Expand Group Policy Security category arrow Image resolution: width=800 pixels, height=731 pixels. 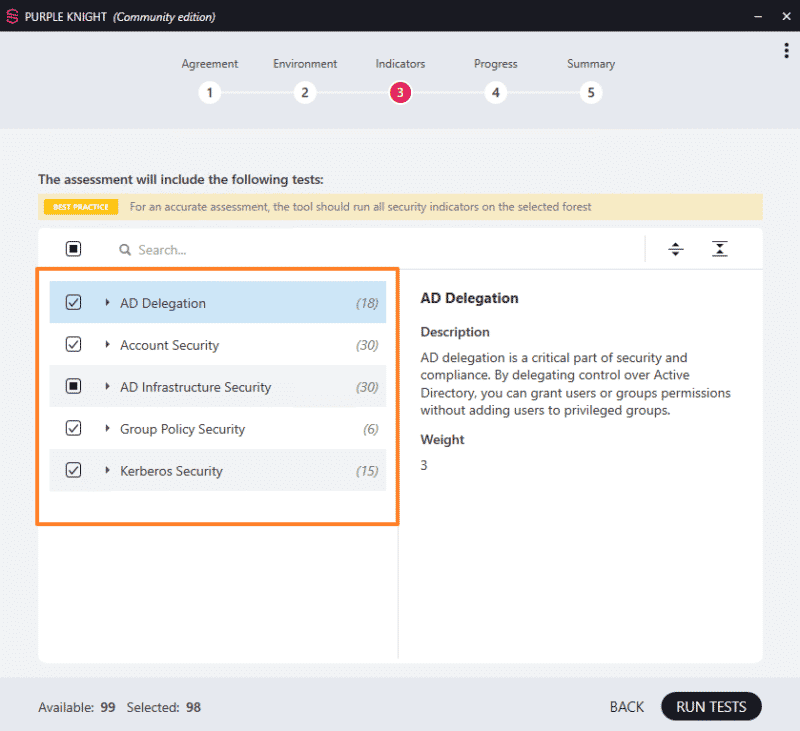(107, 428)
